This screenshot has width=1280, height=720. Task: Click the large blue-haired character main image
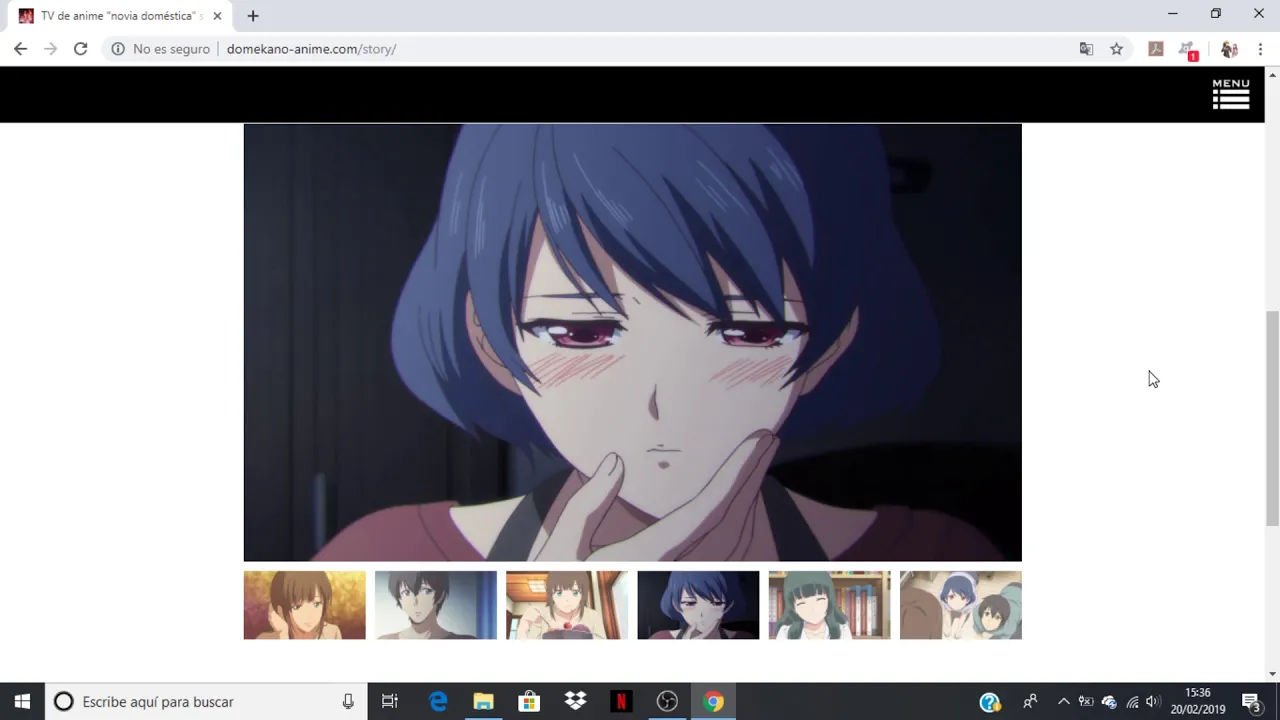pyautogui.click(x=633, y=342)
